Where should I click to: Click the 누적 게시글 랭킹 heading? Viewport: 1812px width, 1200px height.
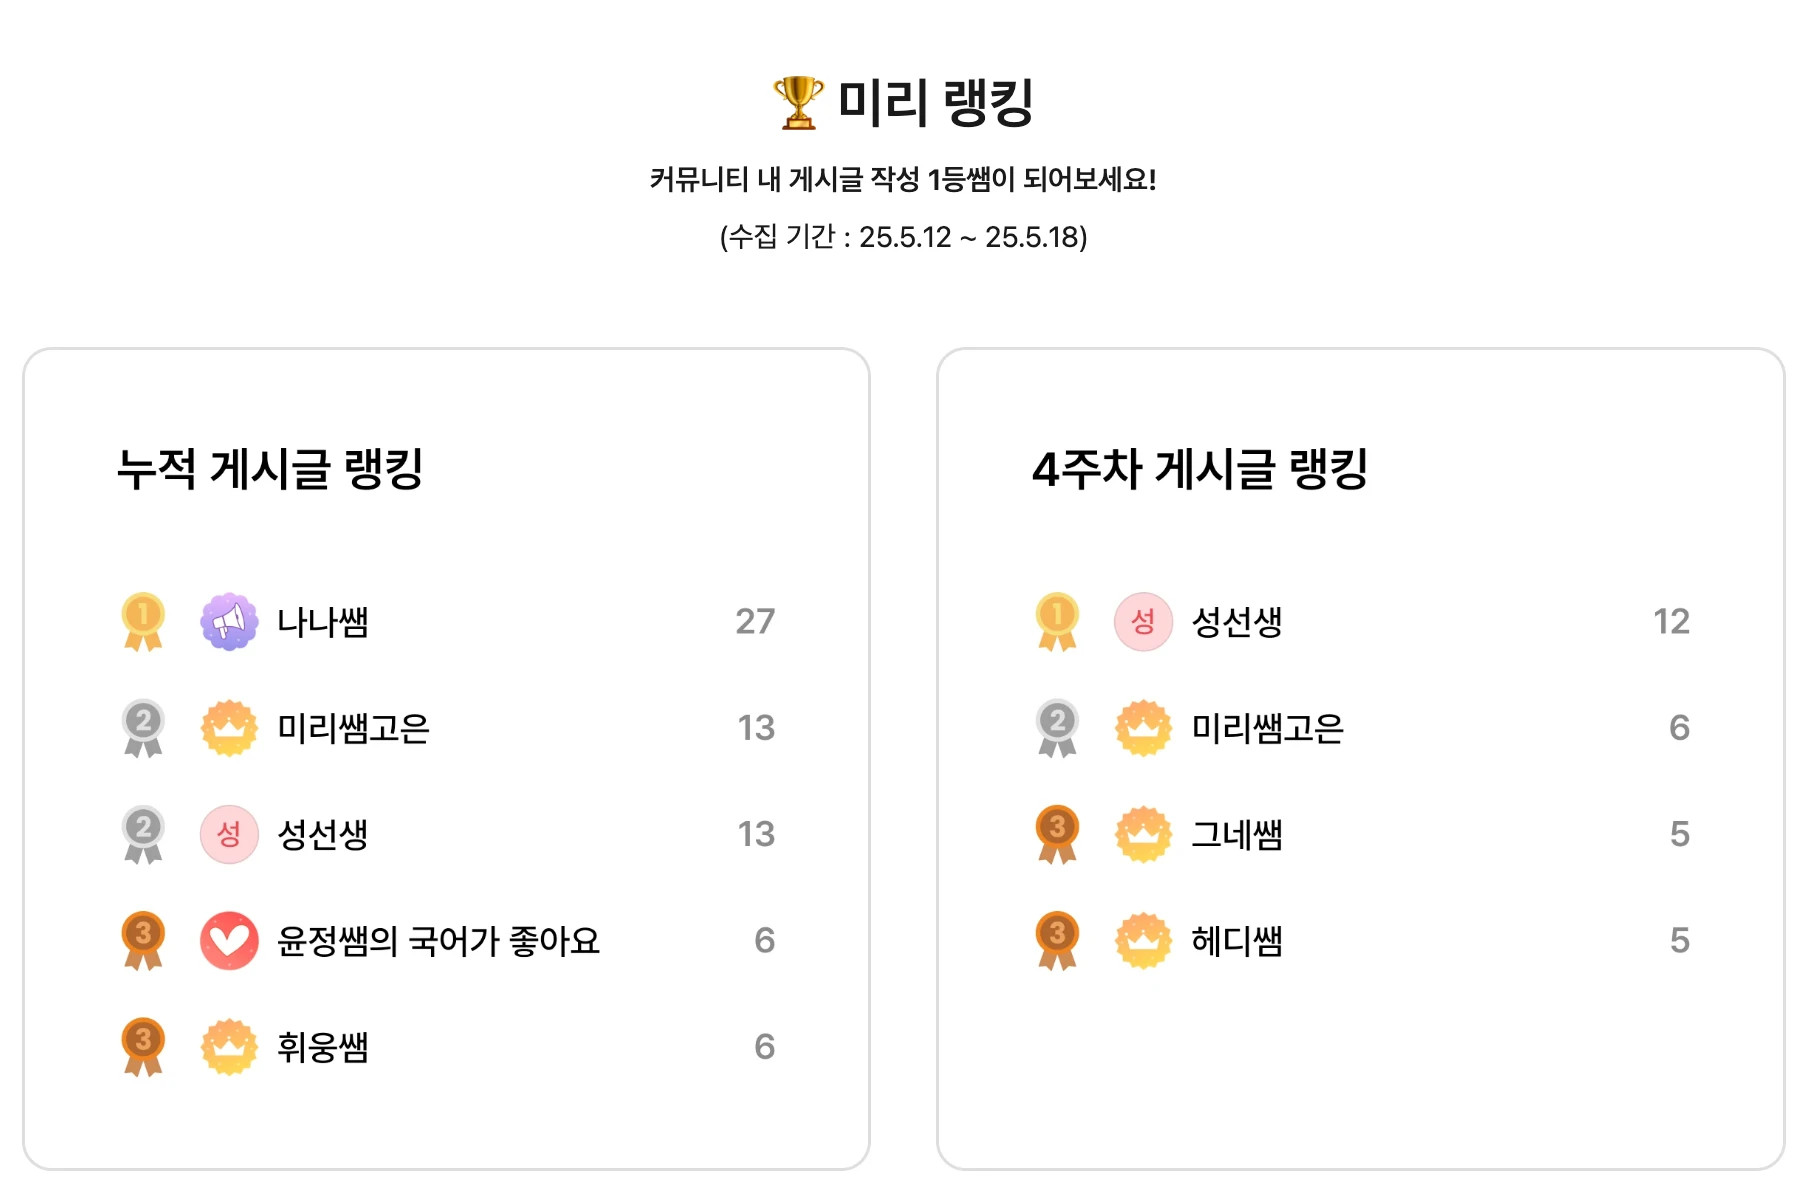270,469
